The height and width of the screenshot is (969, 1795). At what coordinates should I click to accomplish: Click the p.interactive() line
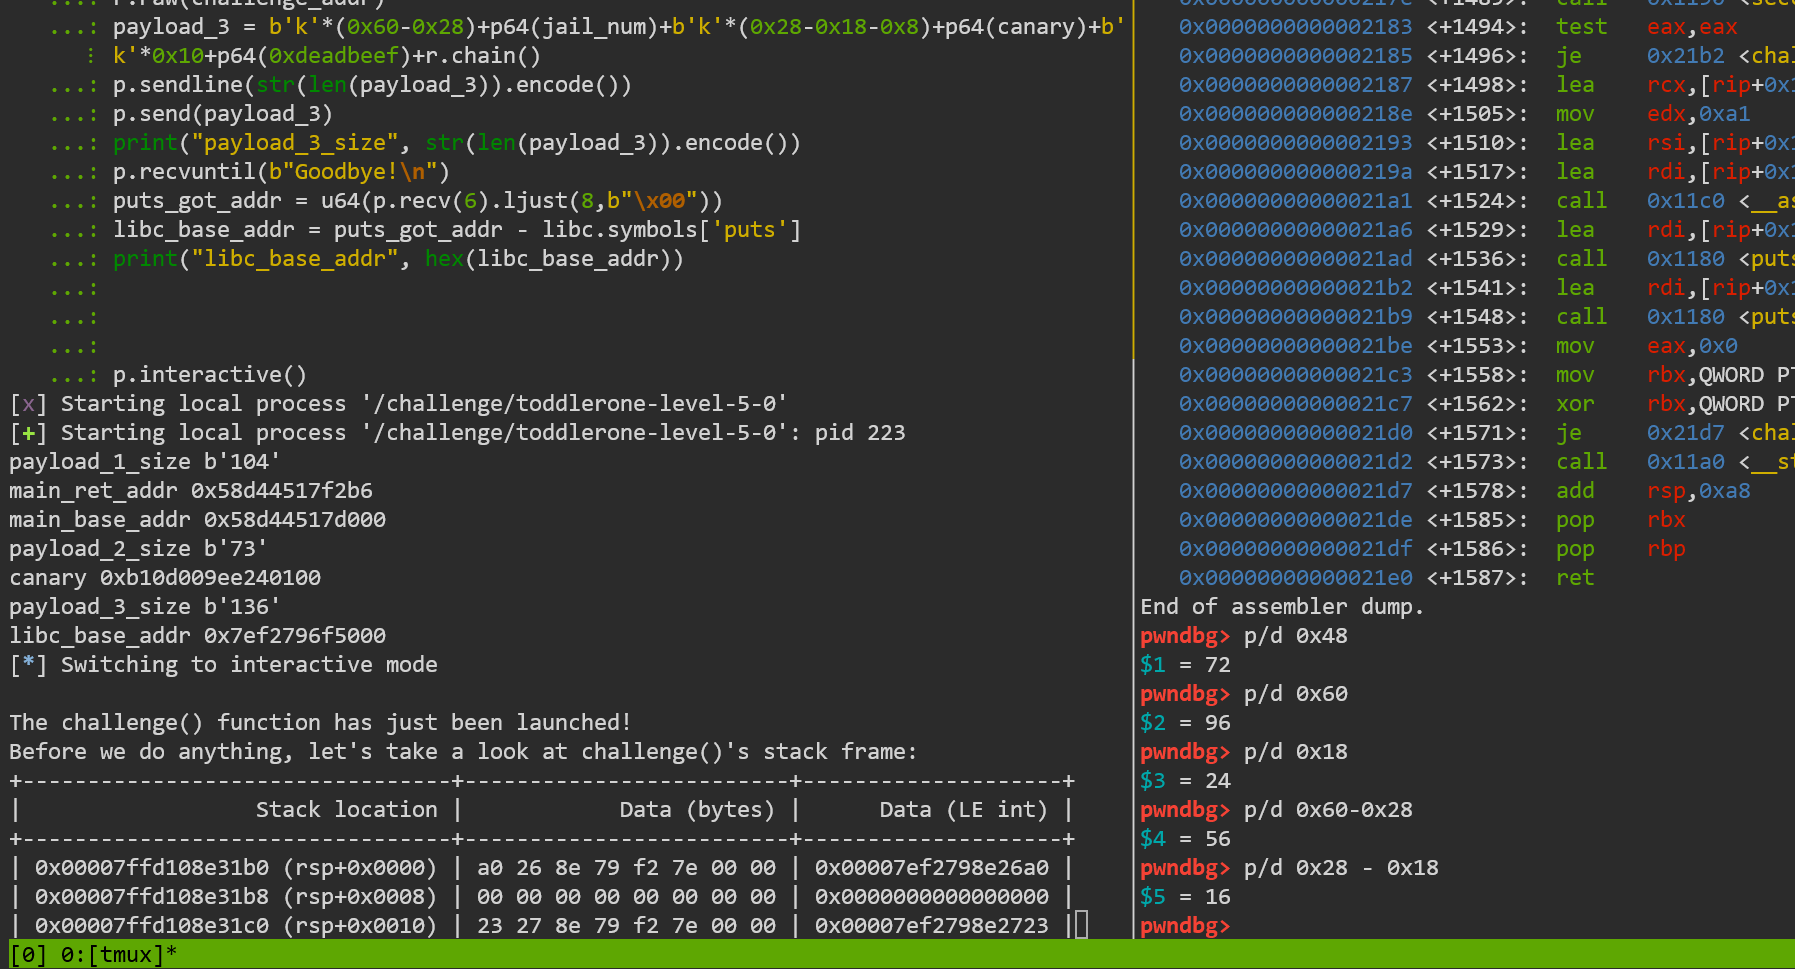pos(210,375)
